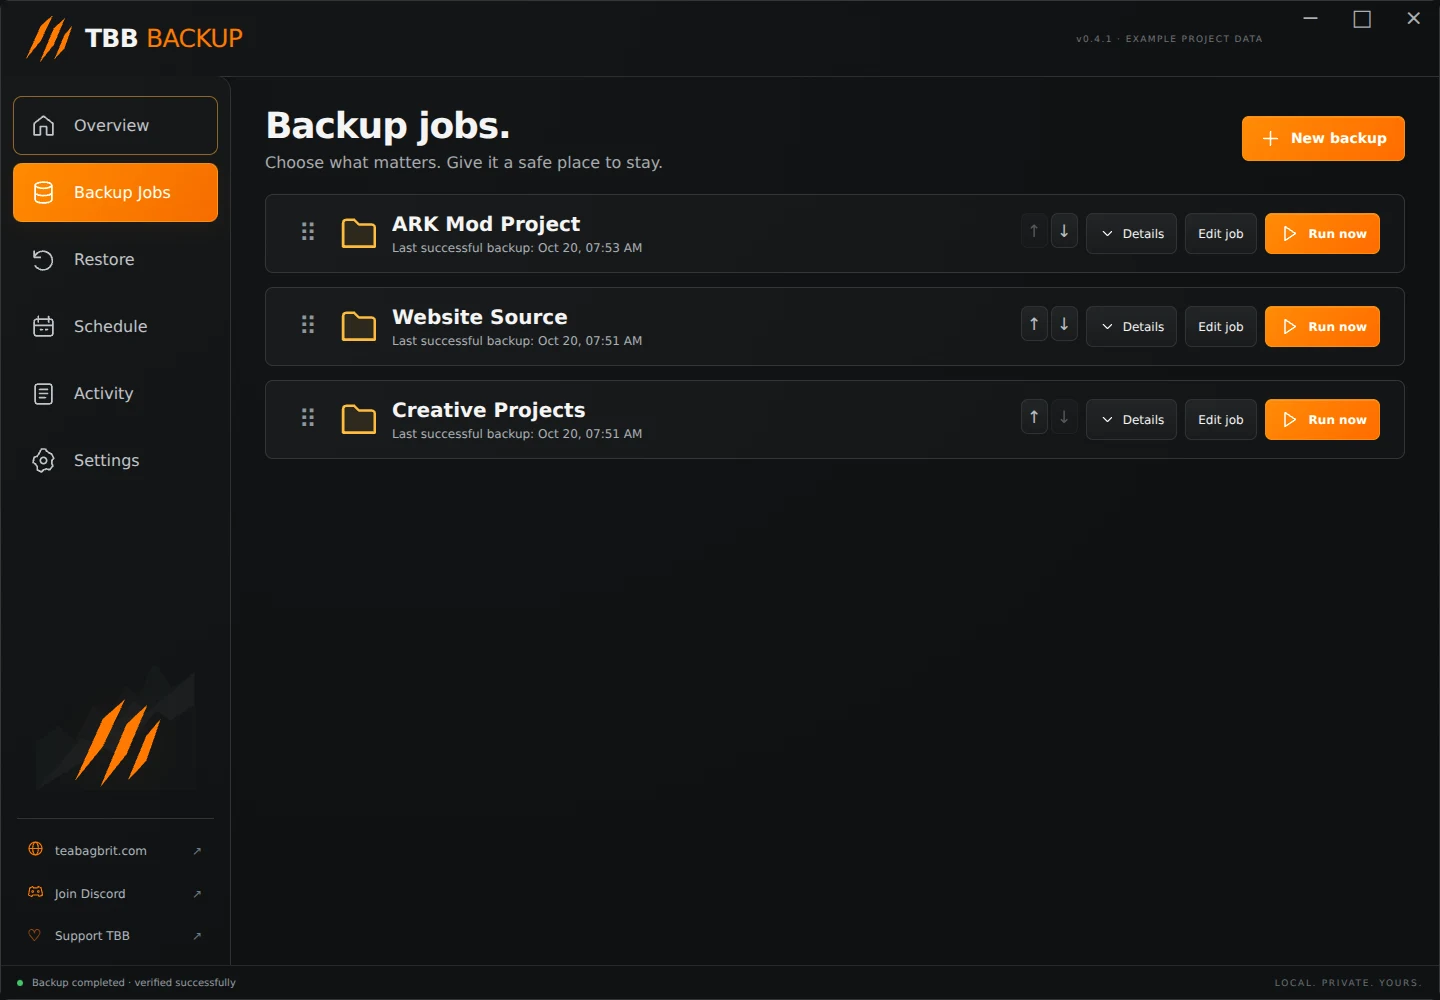
Task: Run the Website Source backup now
Action: (x=1322, y=327)
